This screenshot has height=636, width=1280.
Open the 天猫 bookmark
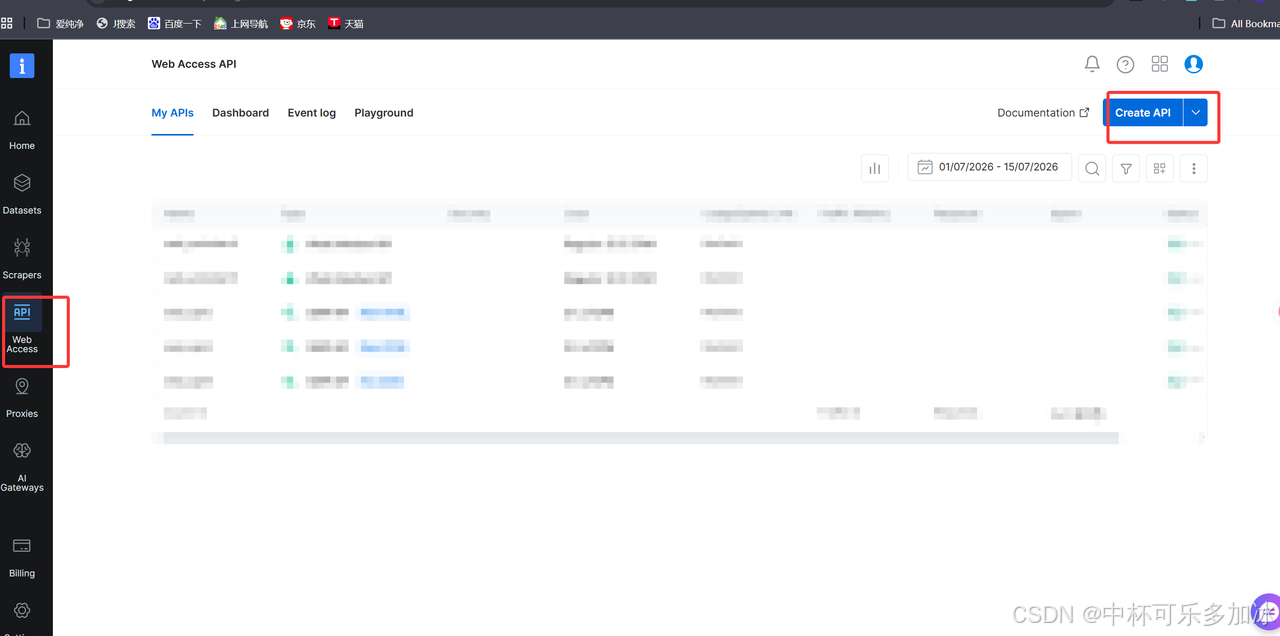346,23
